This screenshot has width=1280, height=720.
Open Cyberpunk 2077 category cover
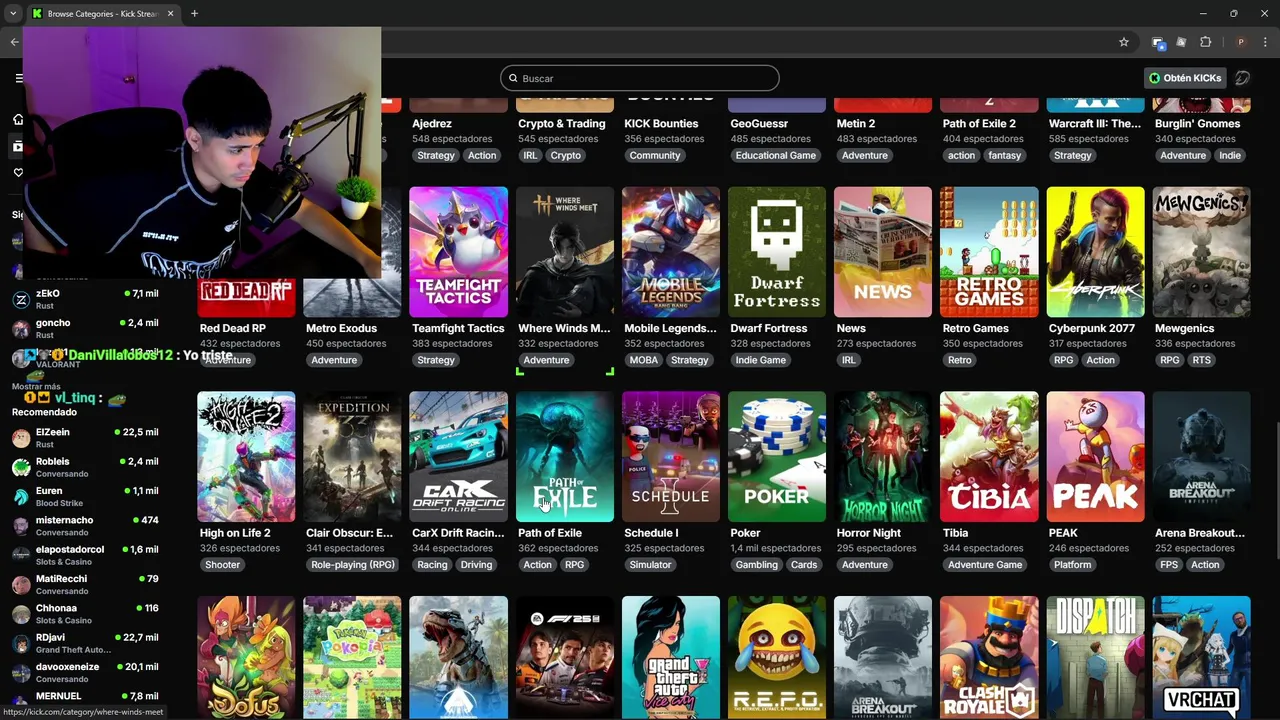pyautogui.click(x=1095, y=252)
